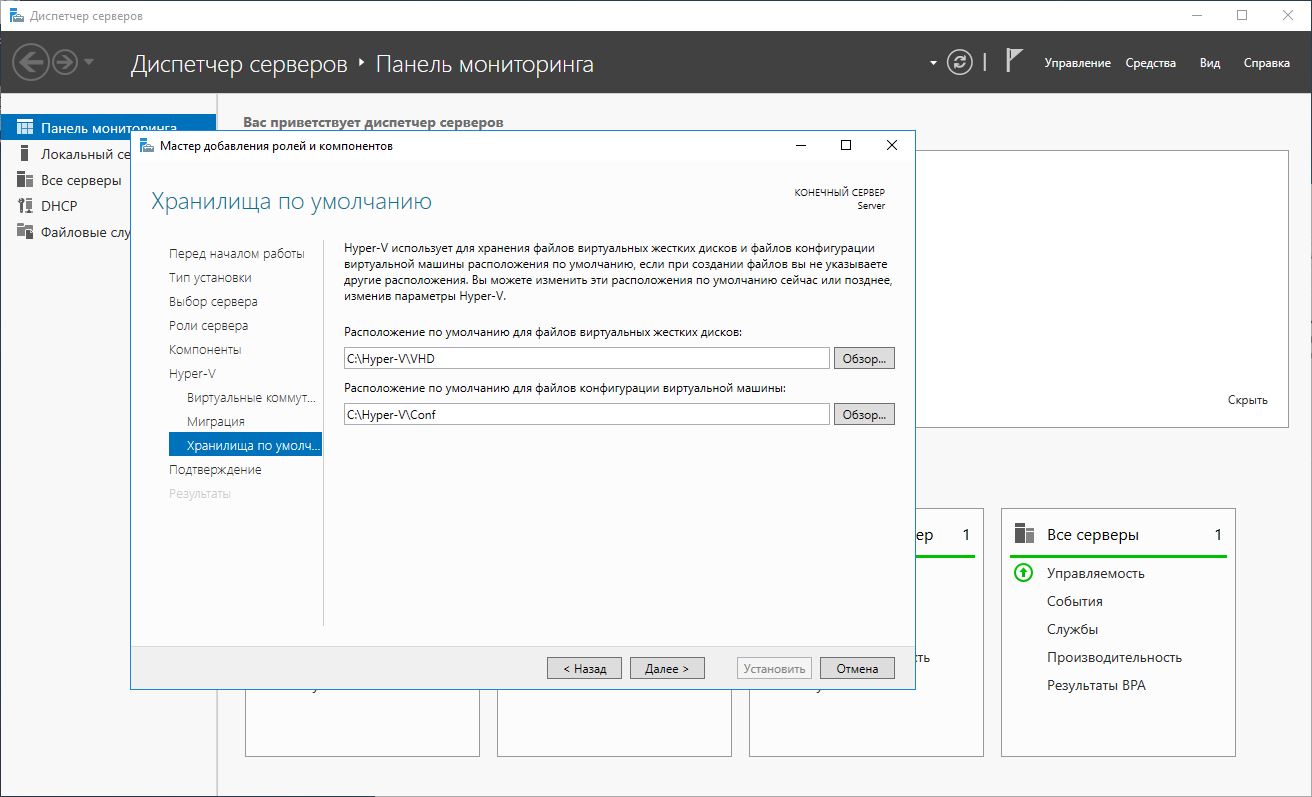
Task: Click the refresh icon in header
Action: (959, 62)
